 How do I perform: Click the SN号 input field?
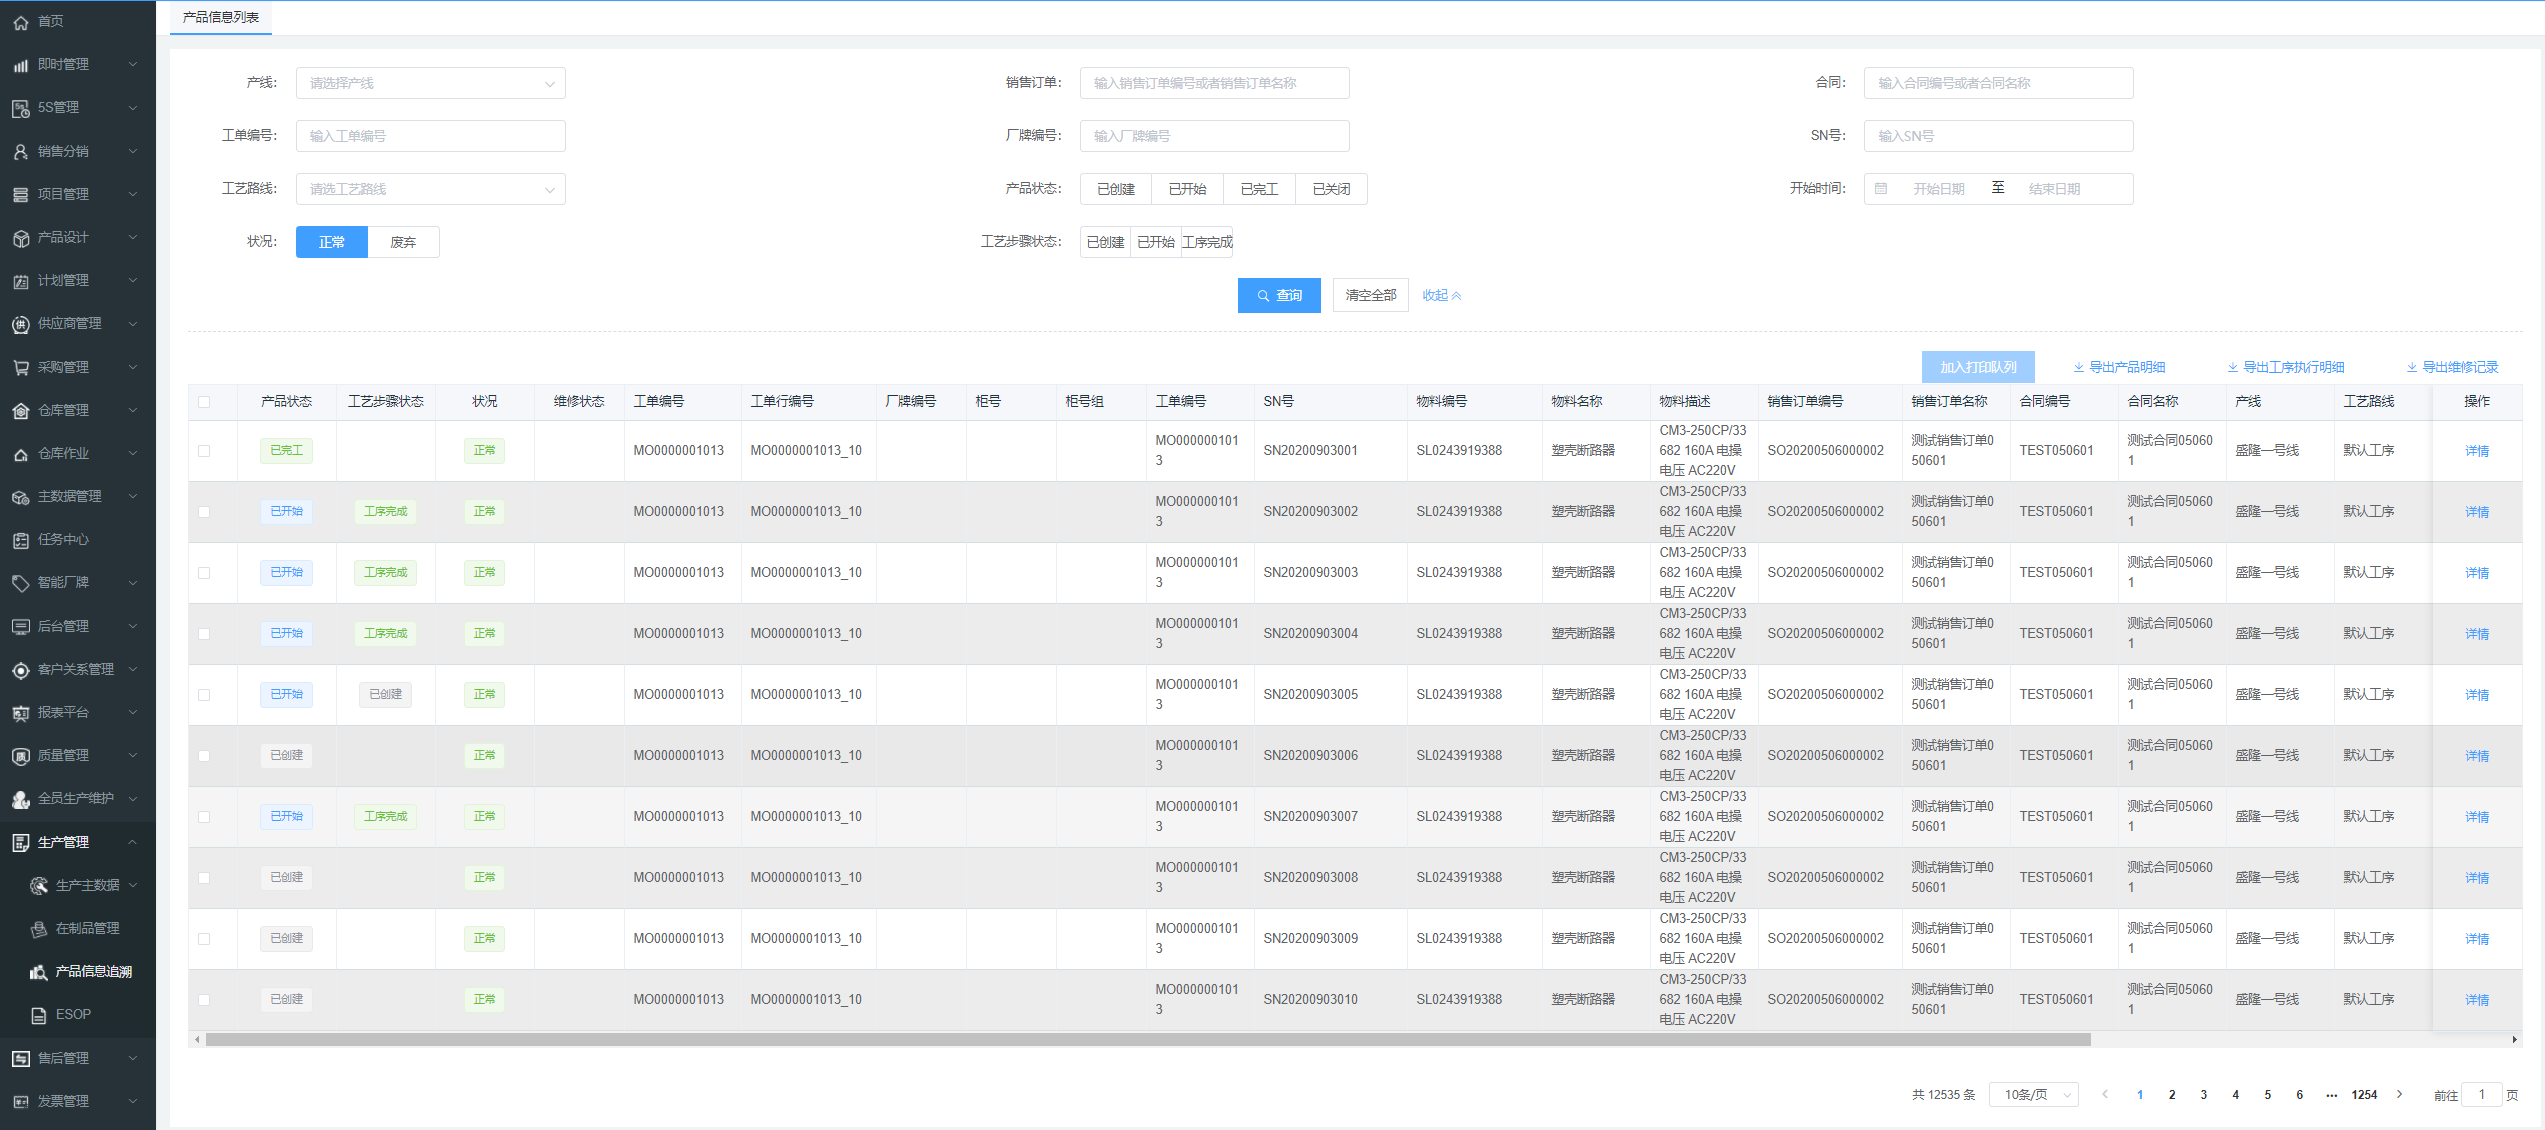pyautogui.click(x=1997, y=136)
